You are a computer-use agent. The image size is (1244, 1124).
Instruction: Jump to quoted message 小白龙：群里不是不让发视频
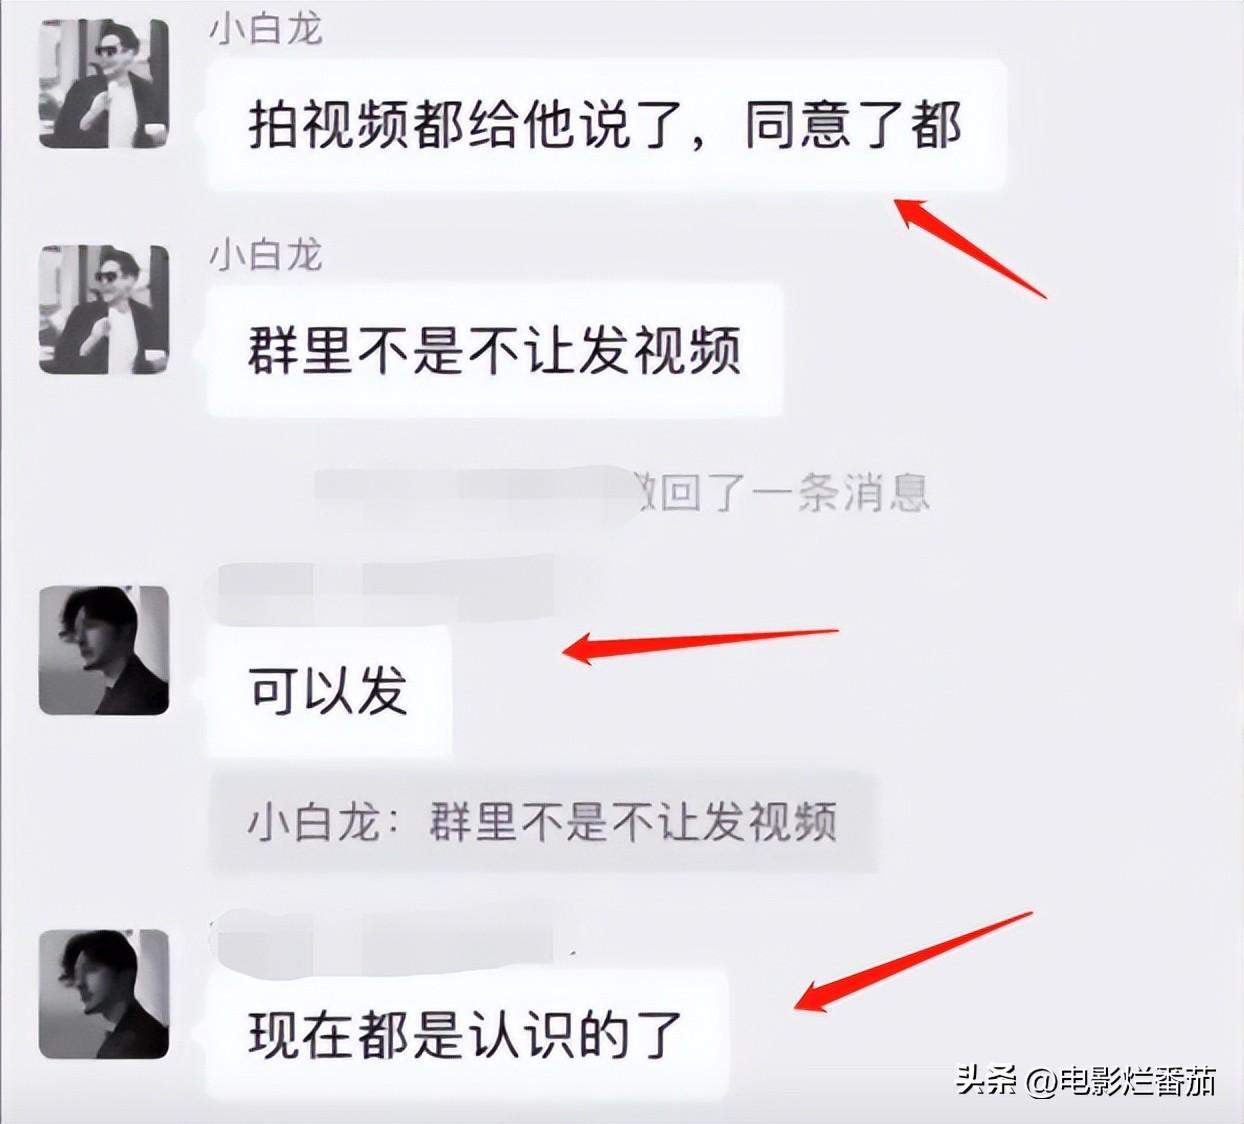pos(543,822)
